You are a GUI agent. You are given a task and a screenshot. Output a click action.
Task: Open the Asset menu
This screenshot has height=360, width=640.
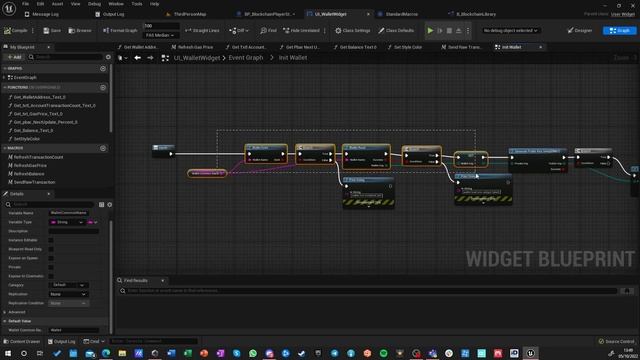point(58,4)
